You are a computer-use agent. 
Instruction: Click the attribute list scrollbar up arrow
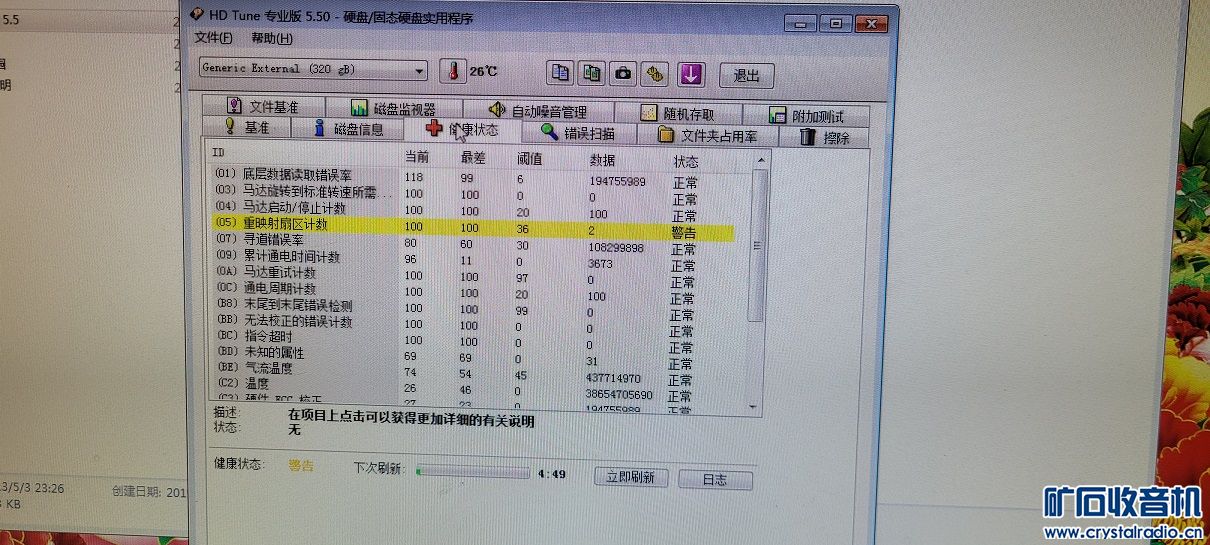pyautogui.click(x=761, y=159)
